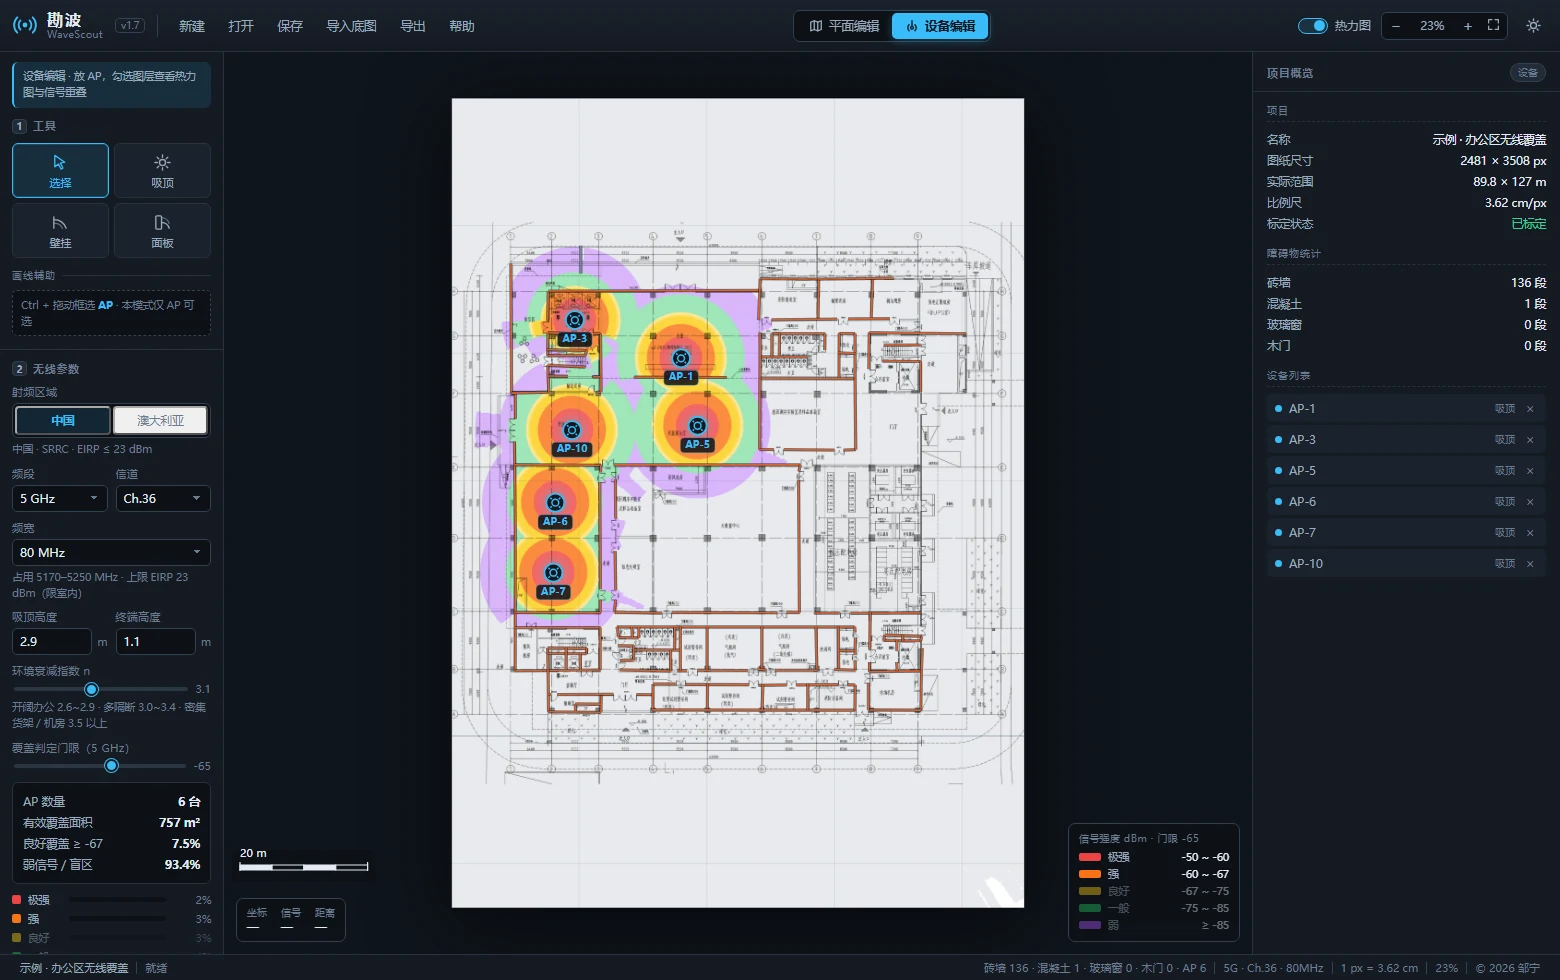Expand the 80 MHz bandwidth dropdown

pyautogui.click(x=111, y=552)
